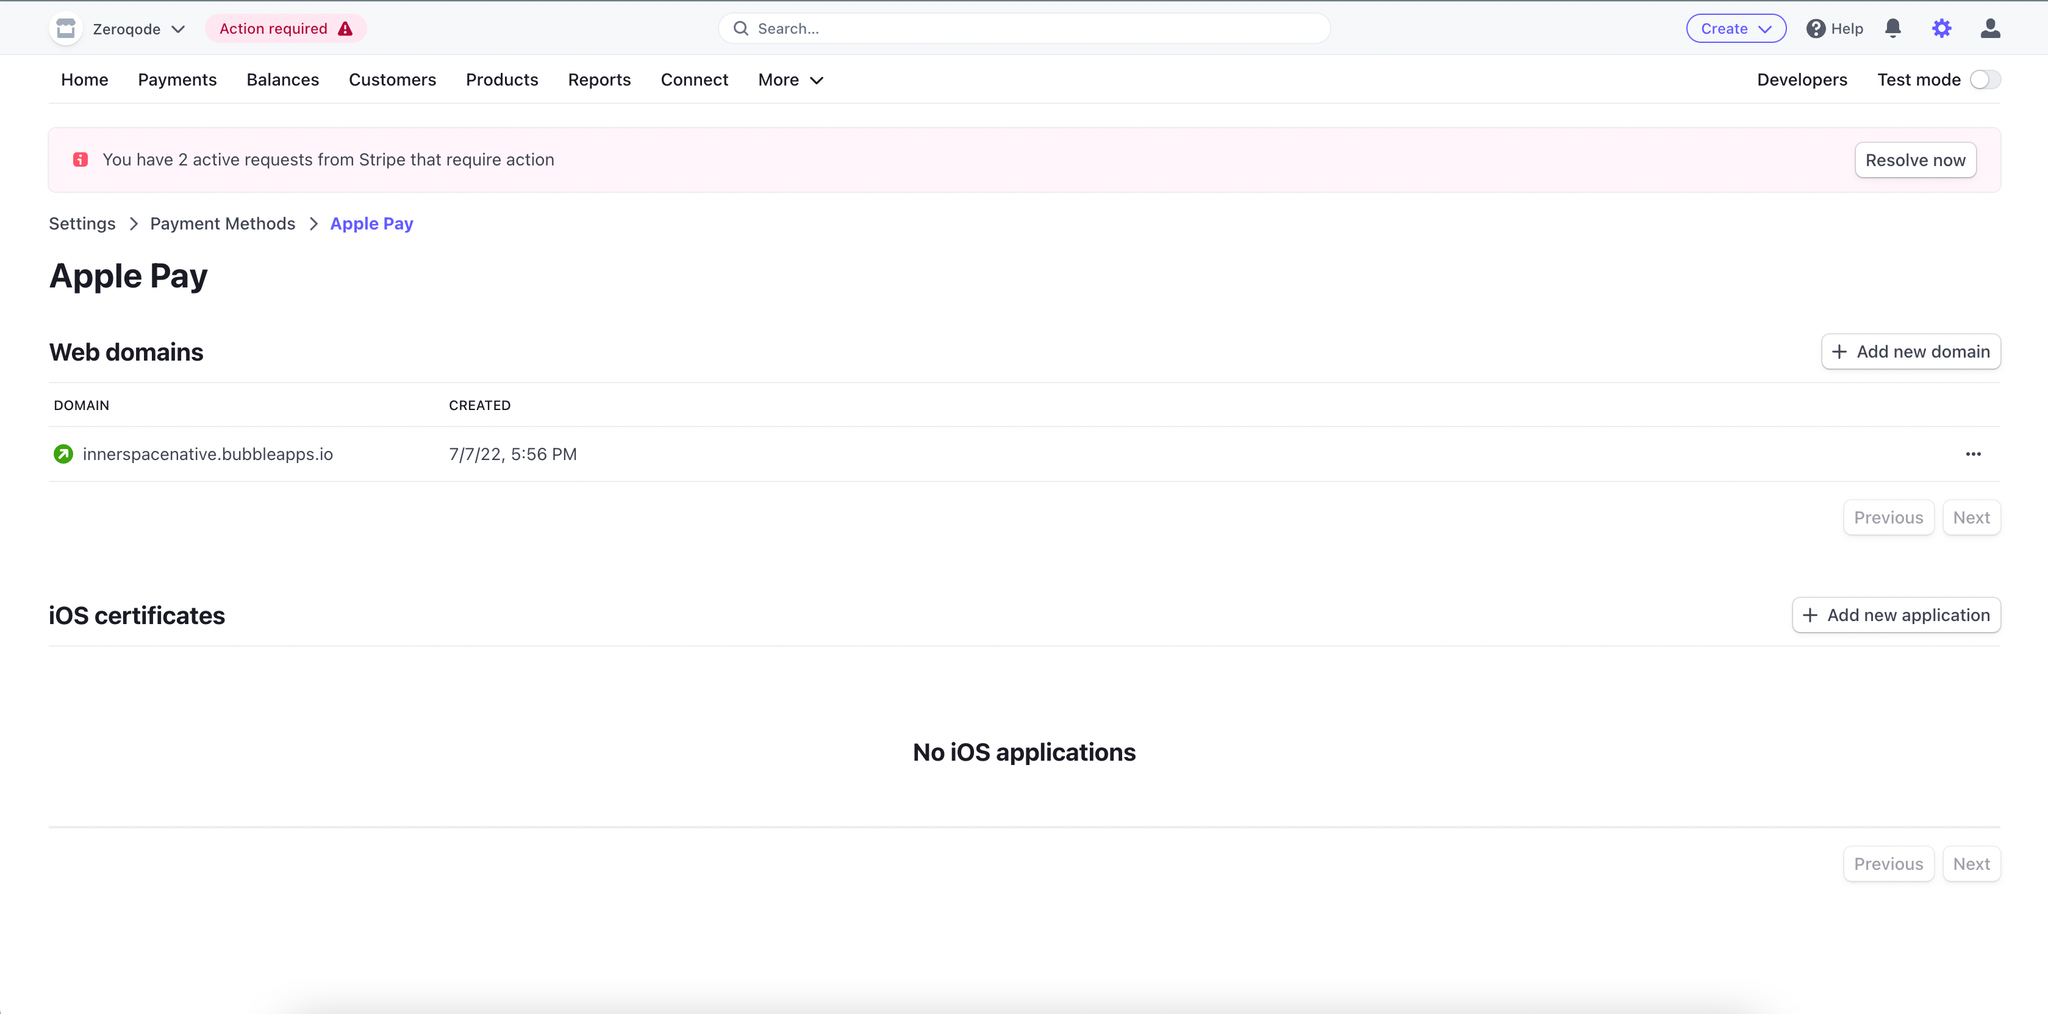Screen dimensions: 2048x1014
Task: Click the green status icon beside innerspacenative domain
Action: [63, 454]
